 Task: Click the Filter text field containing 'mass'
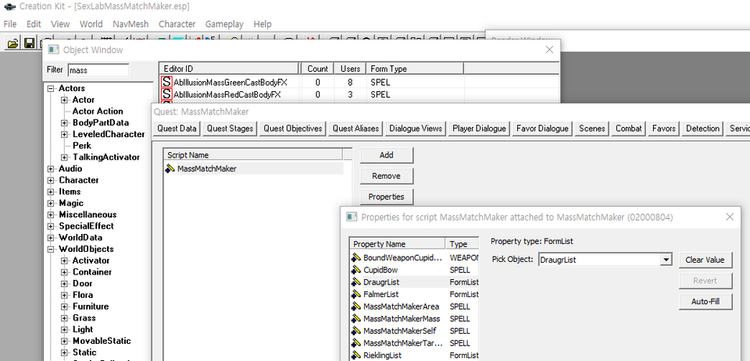pyautogui.click(x=98, y=70)
